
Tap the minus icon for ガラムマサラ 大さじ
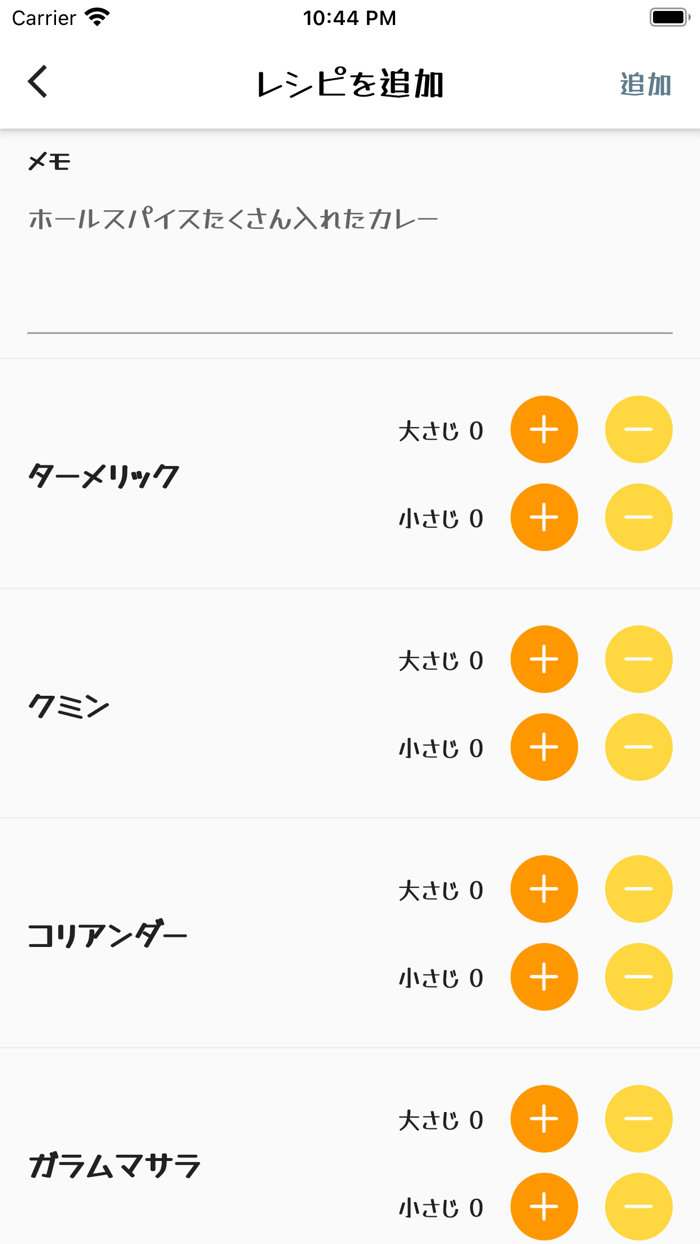coord(638,1118)
